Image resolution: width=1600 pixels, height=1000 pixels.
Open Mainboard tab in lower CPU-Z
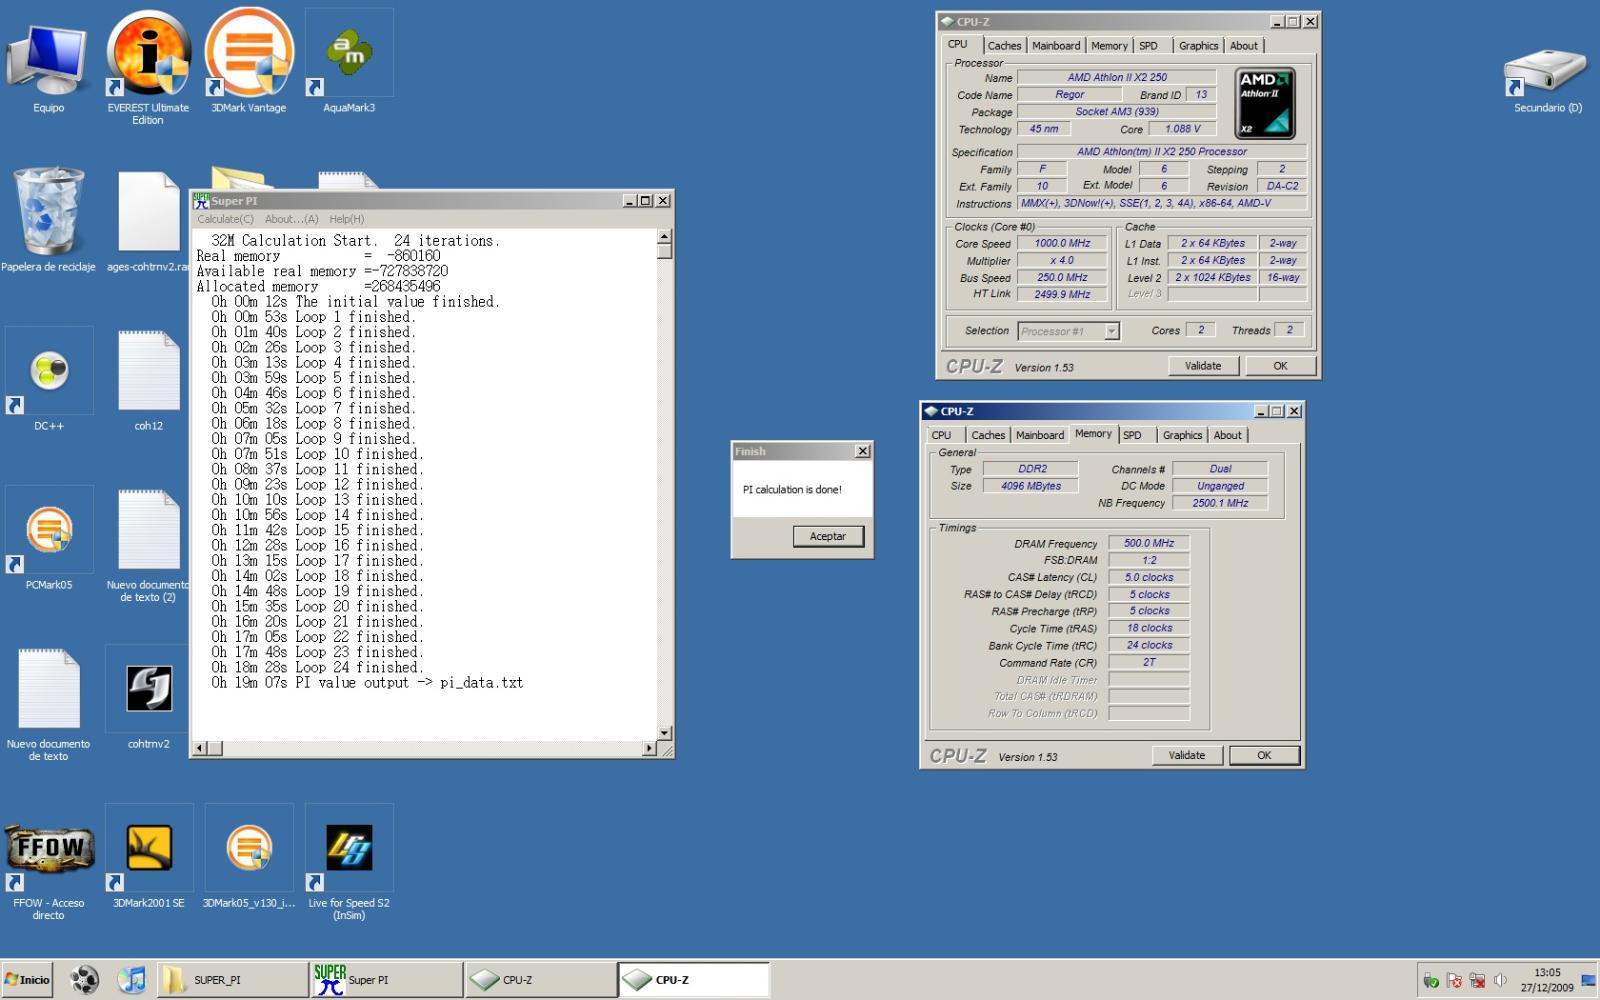pos(1040,435)
